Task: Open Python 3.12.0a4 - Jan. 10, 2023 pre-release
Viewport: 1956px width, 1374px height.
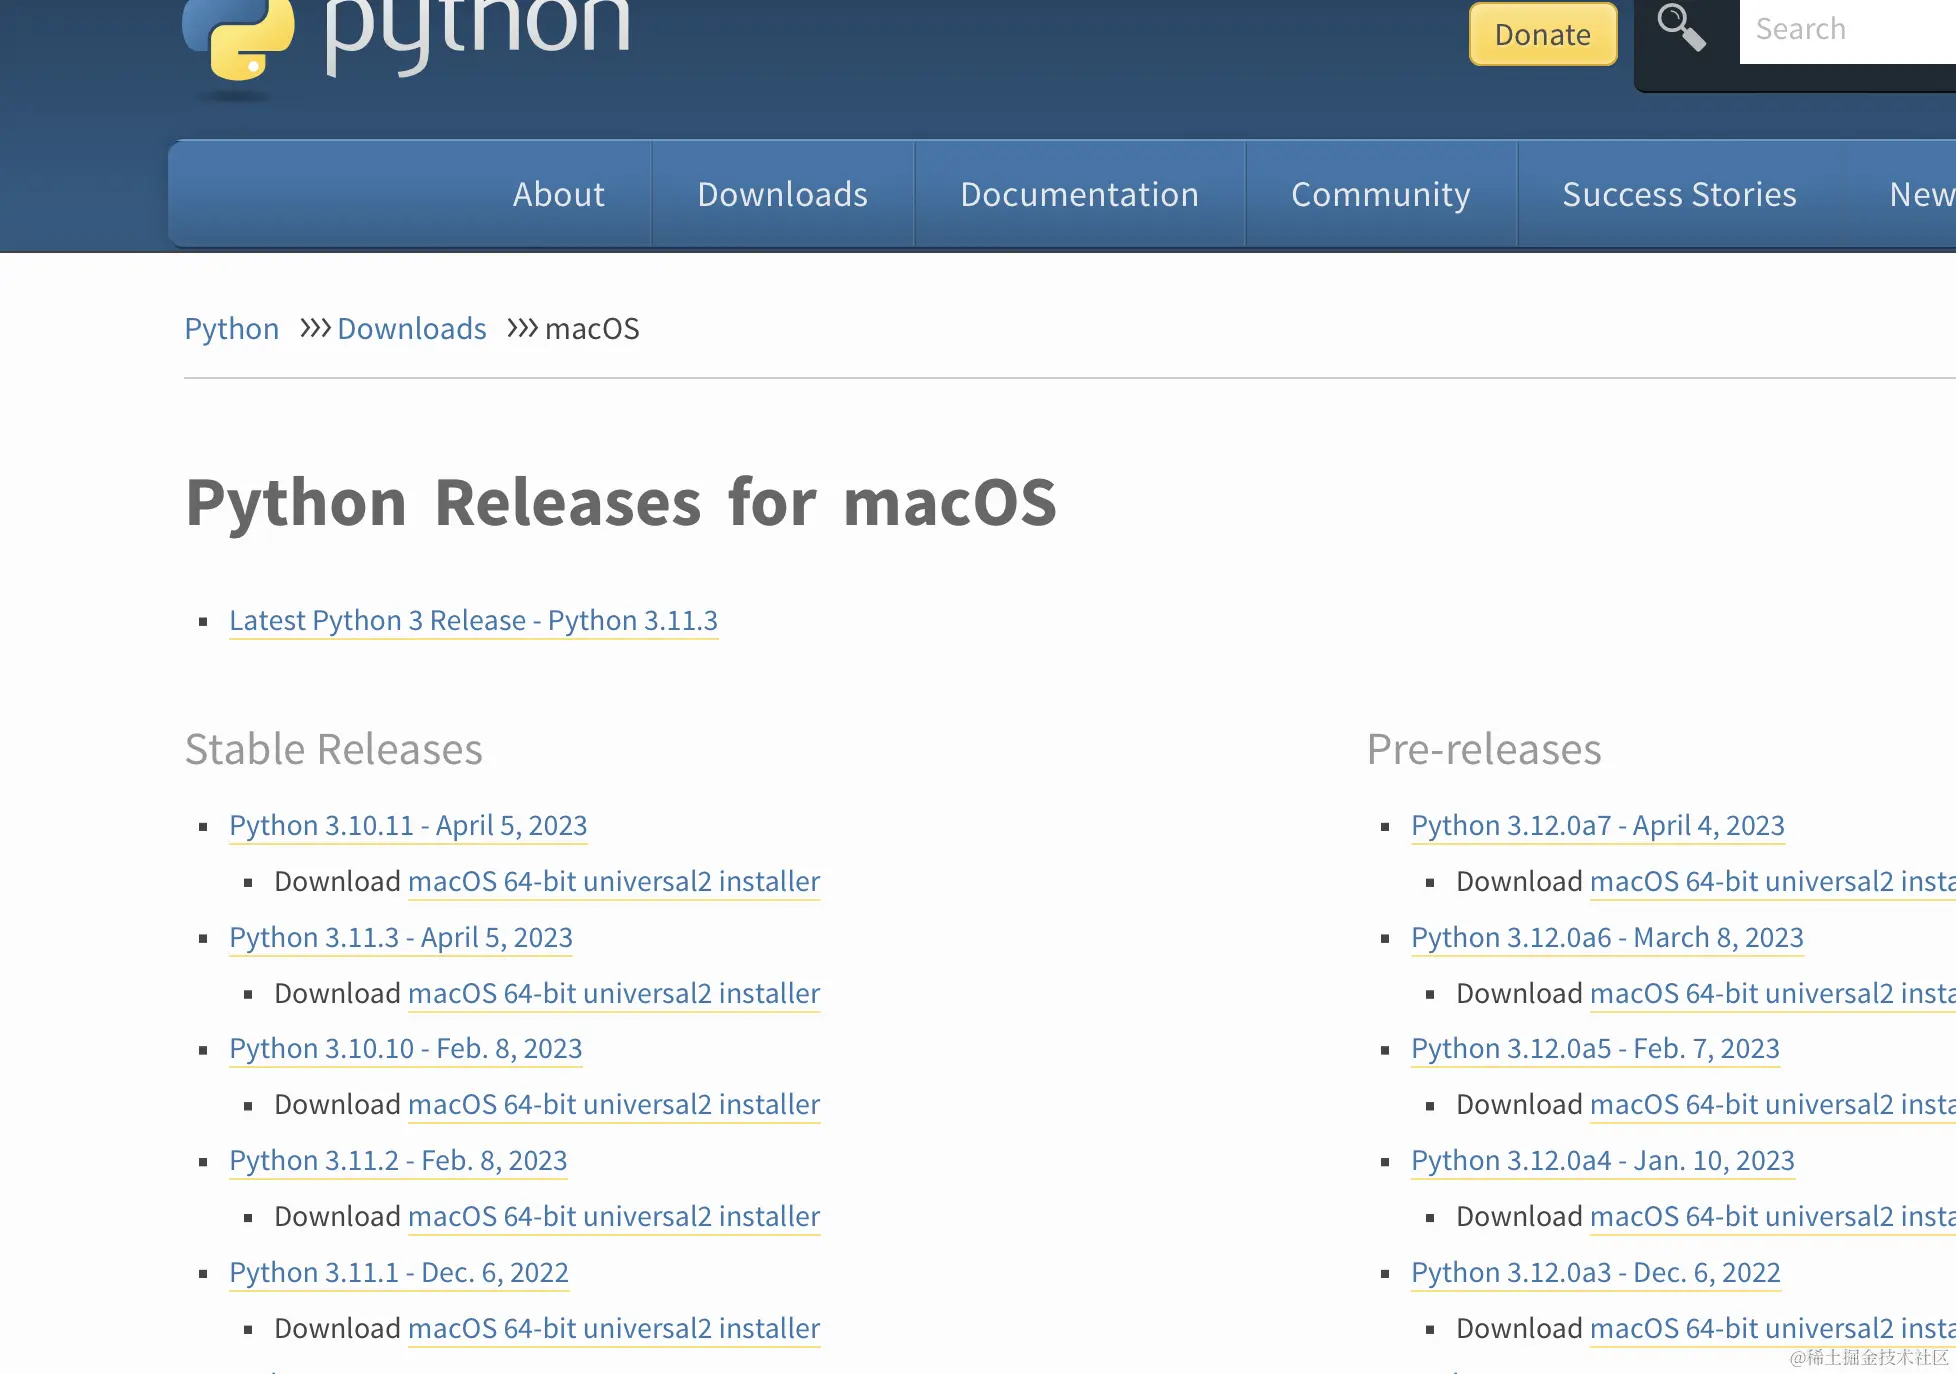Action: [1603, 1160]
